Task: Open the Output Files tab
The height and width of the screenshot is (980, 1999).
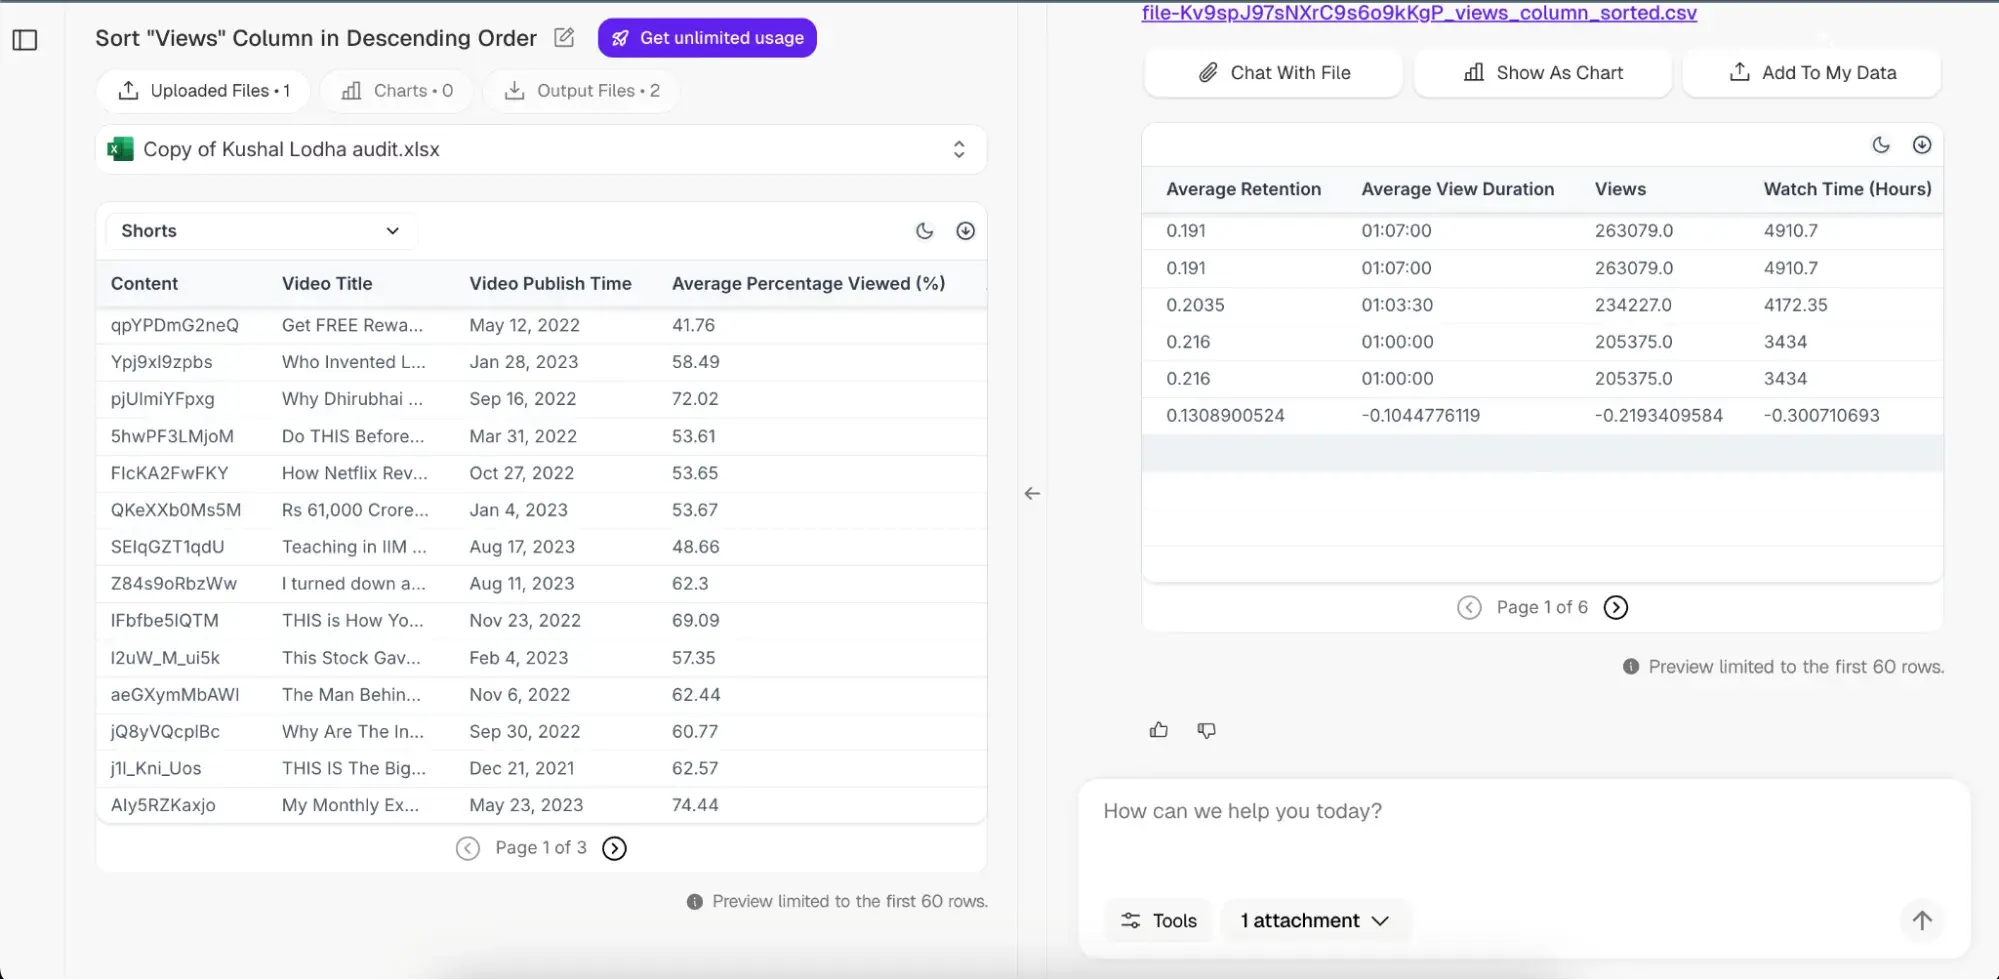Action: 581,90
